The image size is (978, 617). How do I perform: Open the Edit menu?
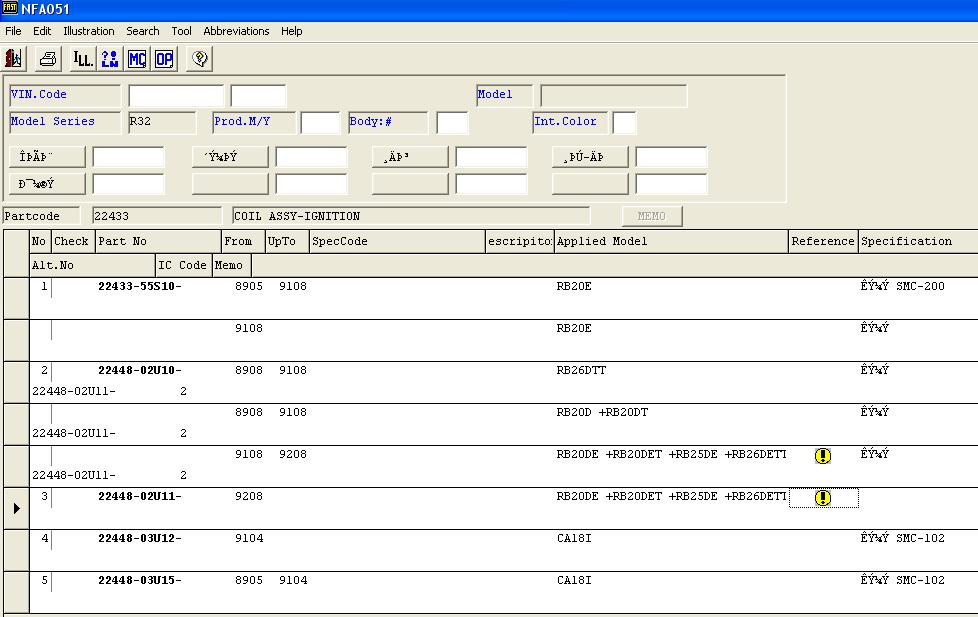[x=42, y=31]
